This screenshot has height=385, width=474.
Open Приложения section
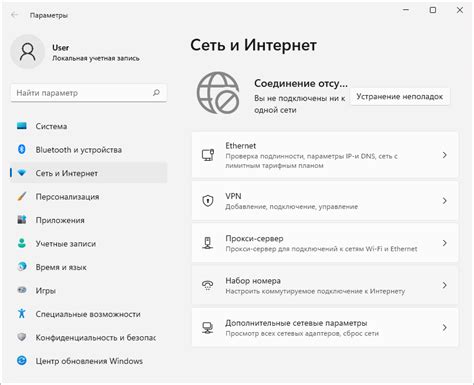tap(89, 220)
